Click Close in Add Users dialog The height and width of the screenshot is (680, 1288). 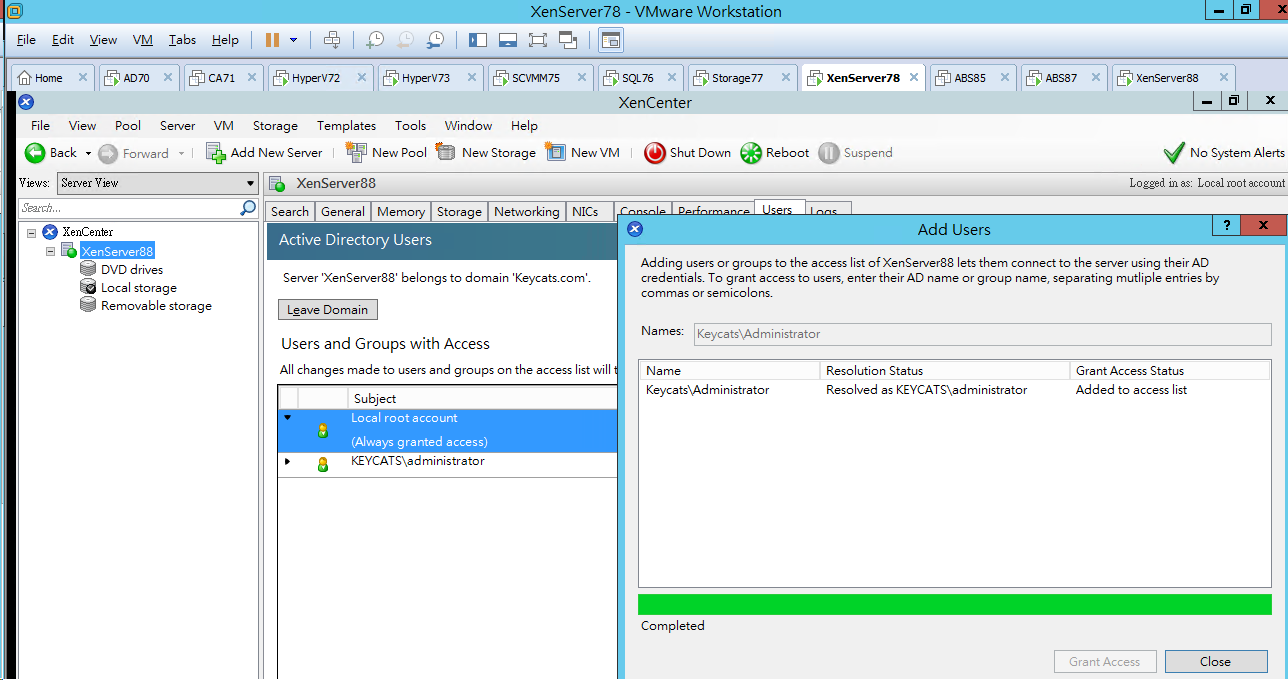pos(1216,661)
